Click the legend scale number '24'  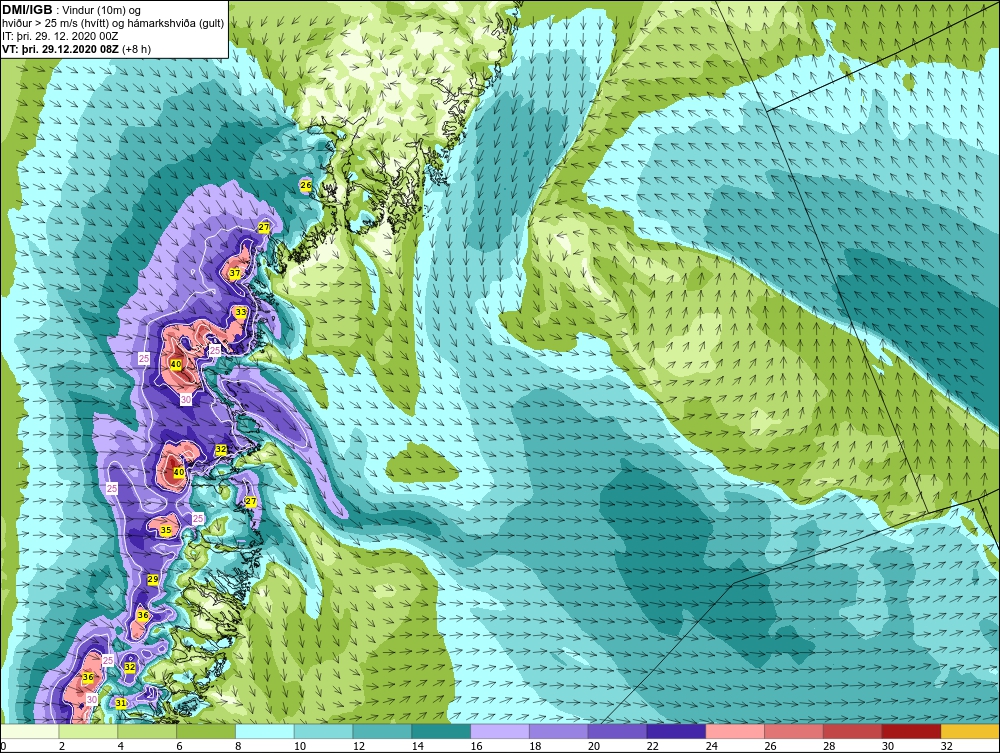click(x=711, y=746)
